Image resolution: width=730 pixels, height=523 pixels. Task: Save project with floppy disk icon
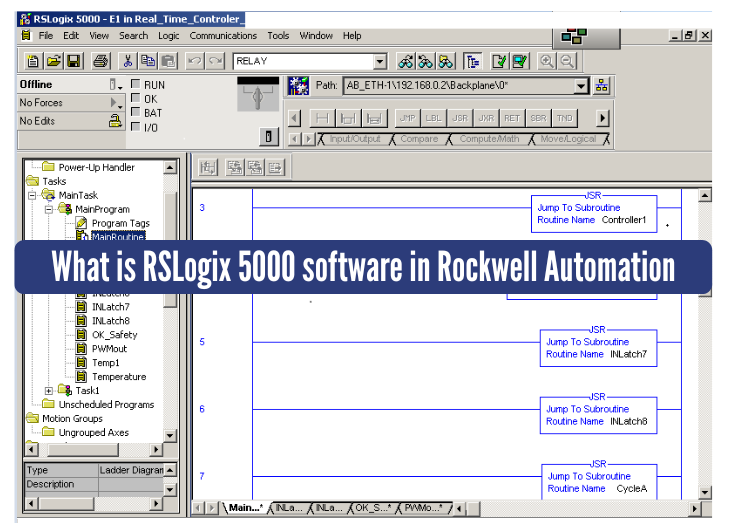pyautogui.click(x=74, y=61)
